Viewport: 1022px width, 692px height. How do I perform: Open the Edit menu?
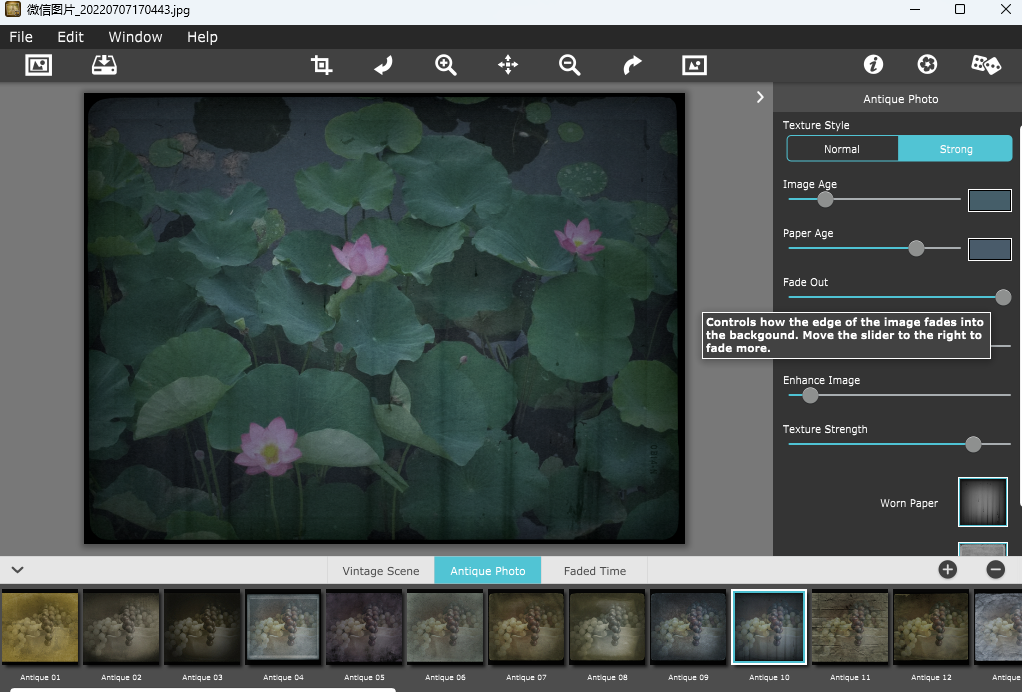coord(70,37)
